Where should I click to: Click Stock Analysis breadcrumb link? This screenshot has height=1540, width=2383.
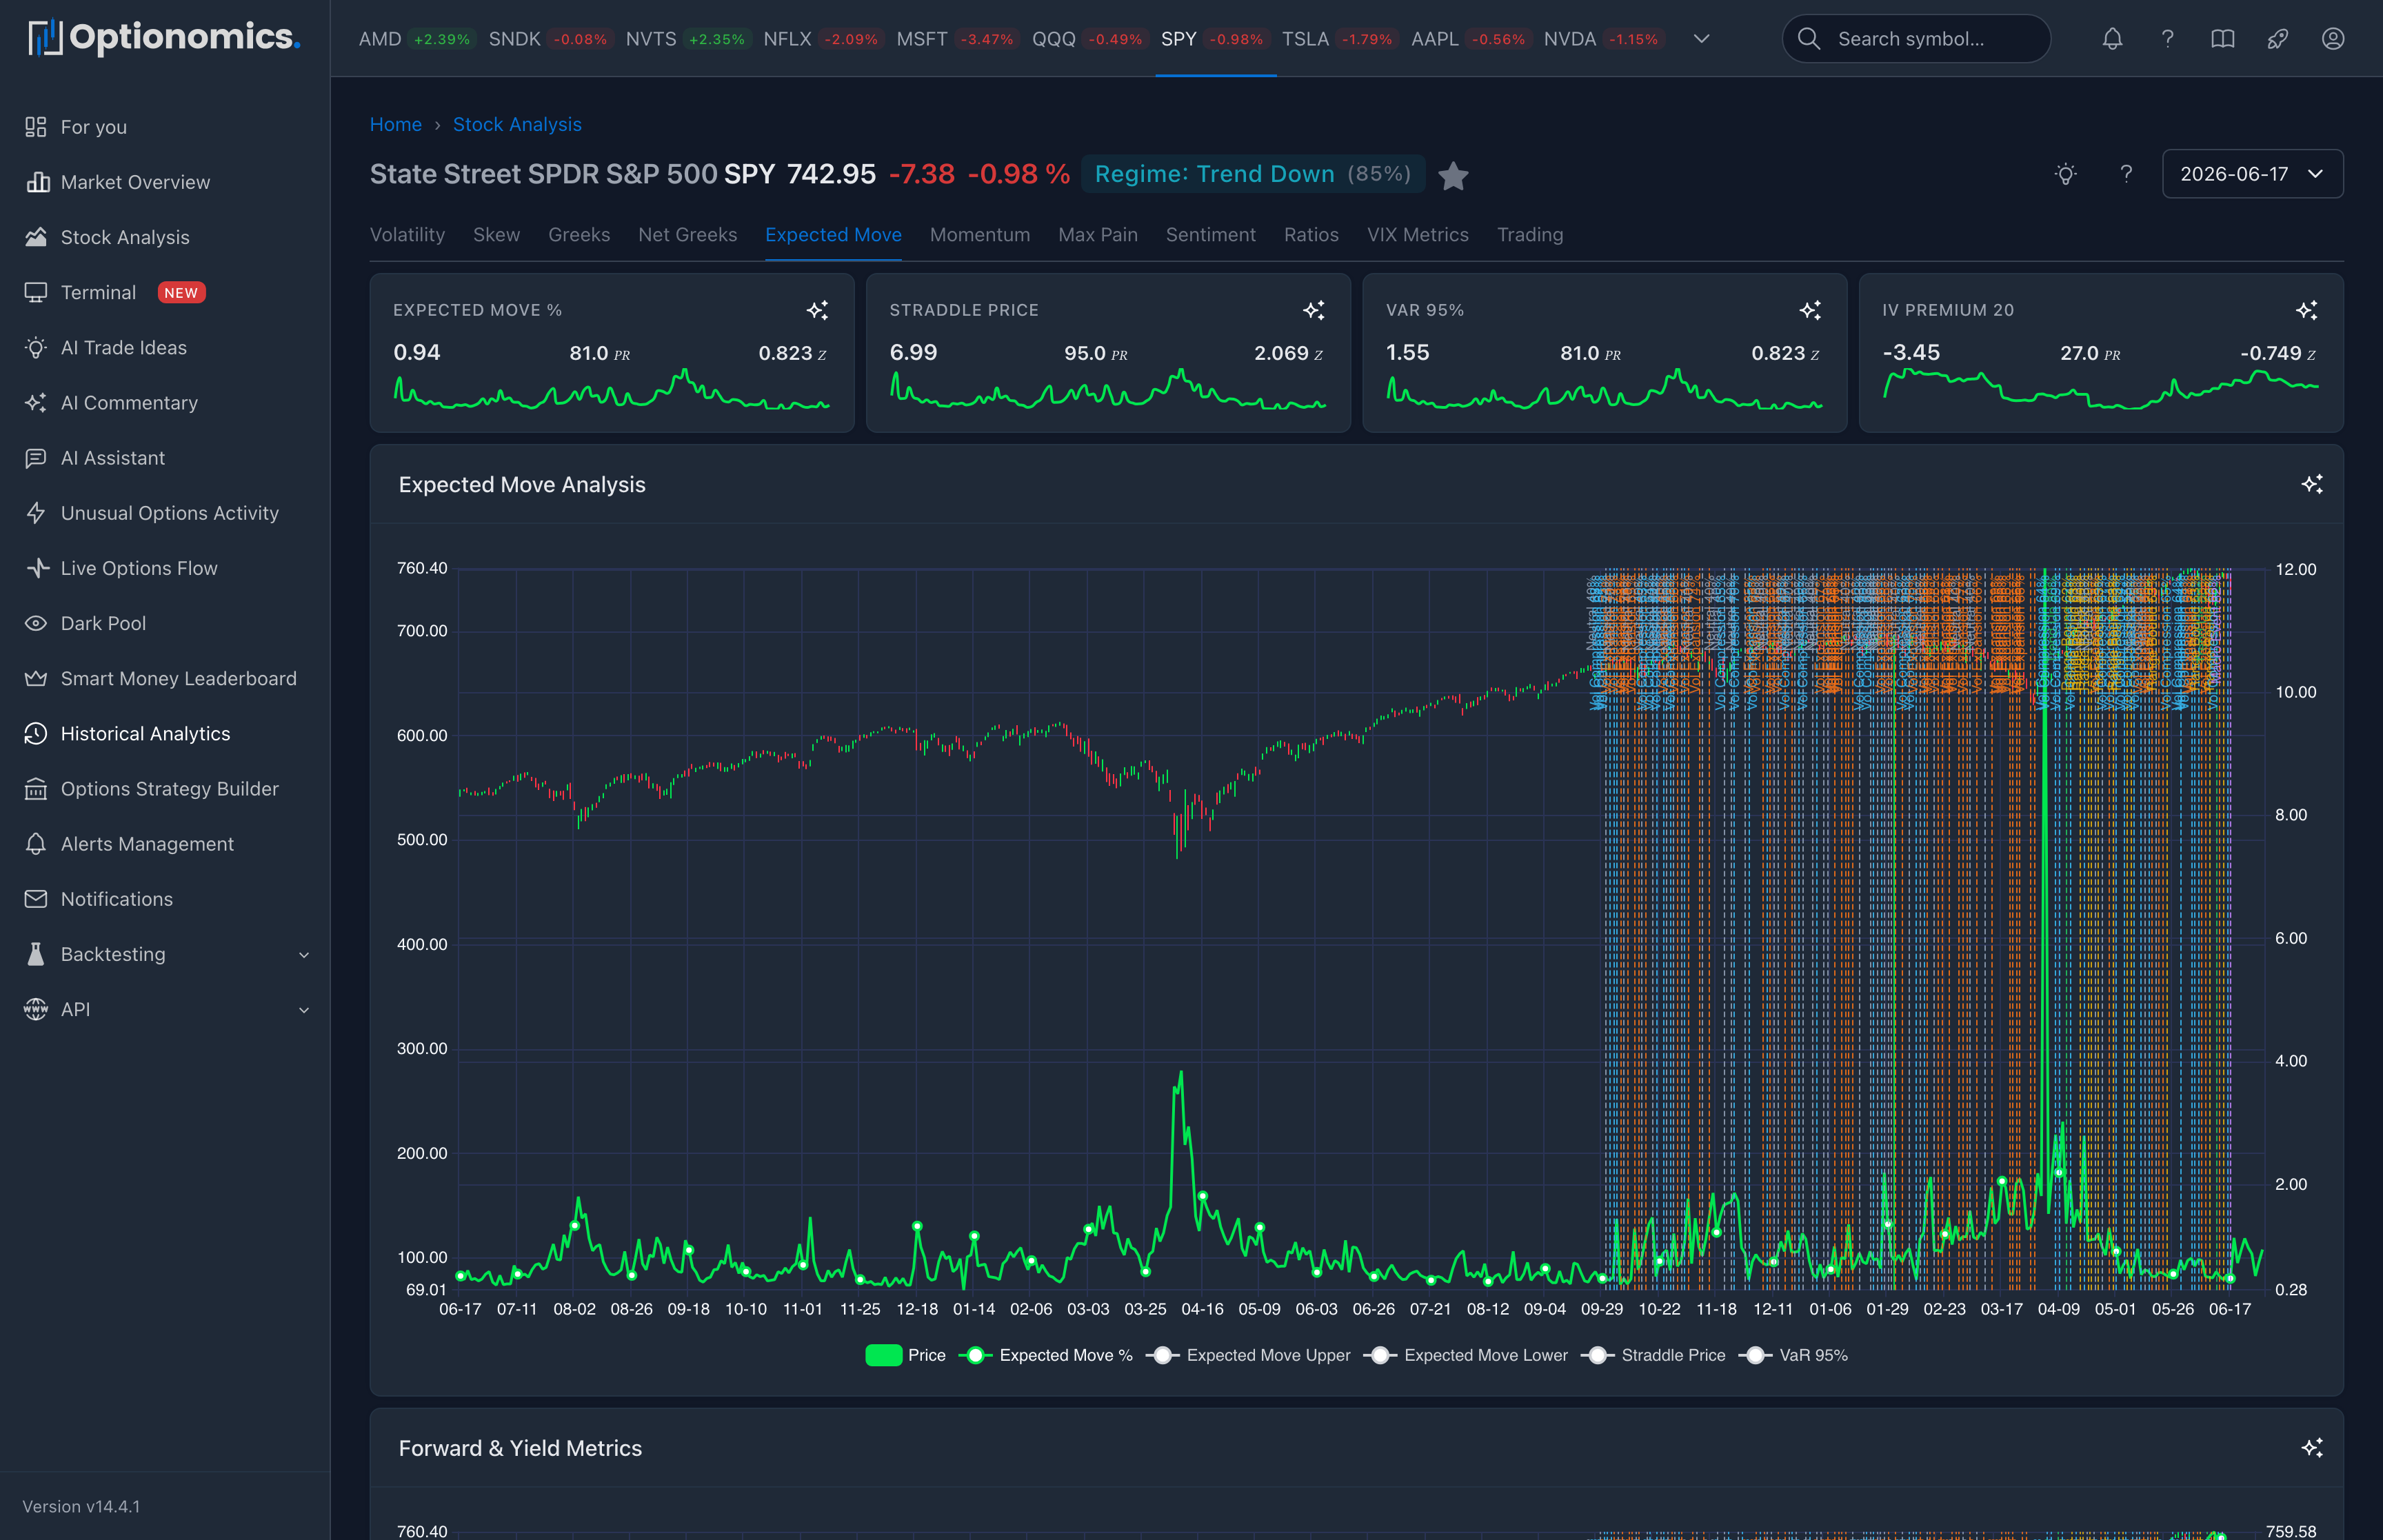coord(517,124)
